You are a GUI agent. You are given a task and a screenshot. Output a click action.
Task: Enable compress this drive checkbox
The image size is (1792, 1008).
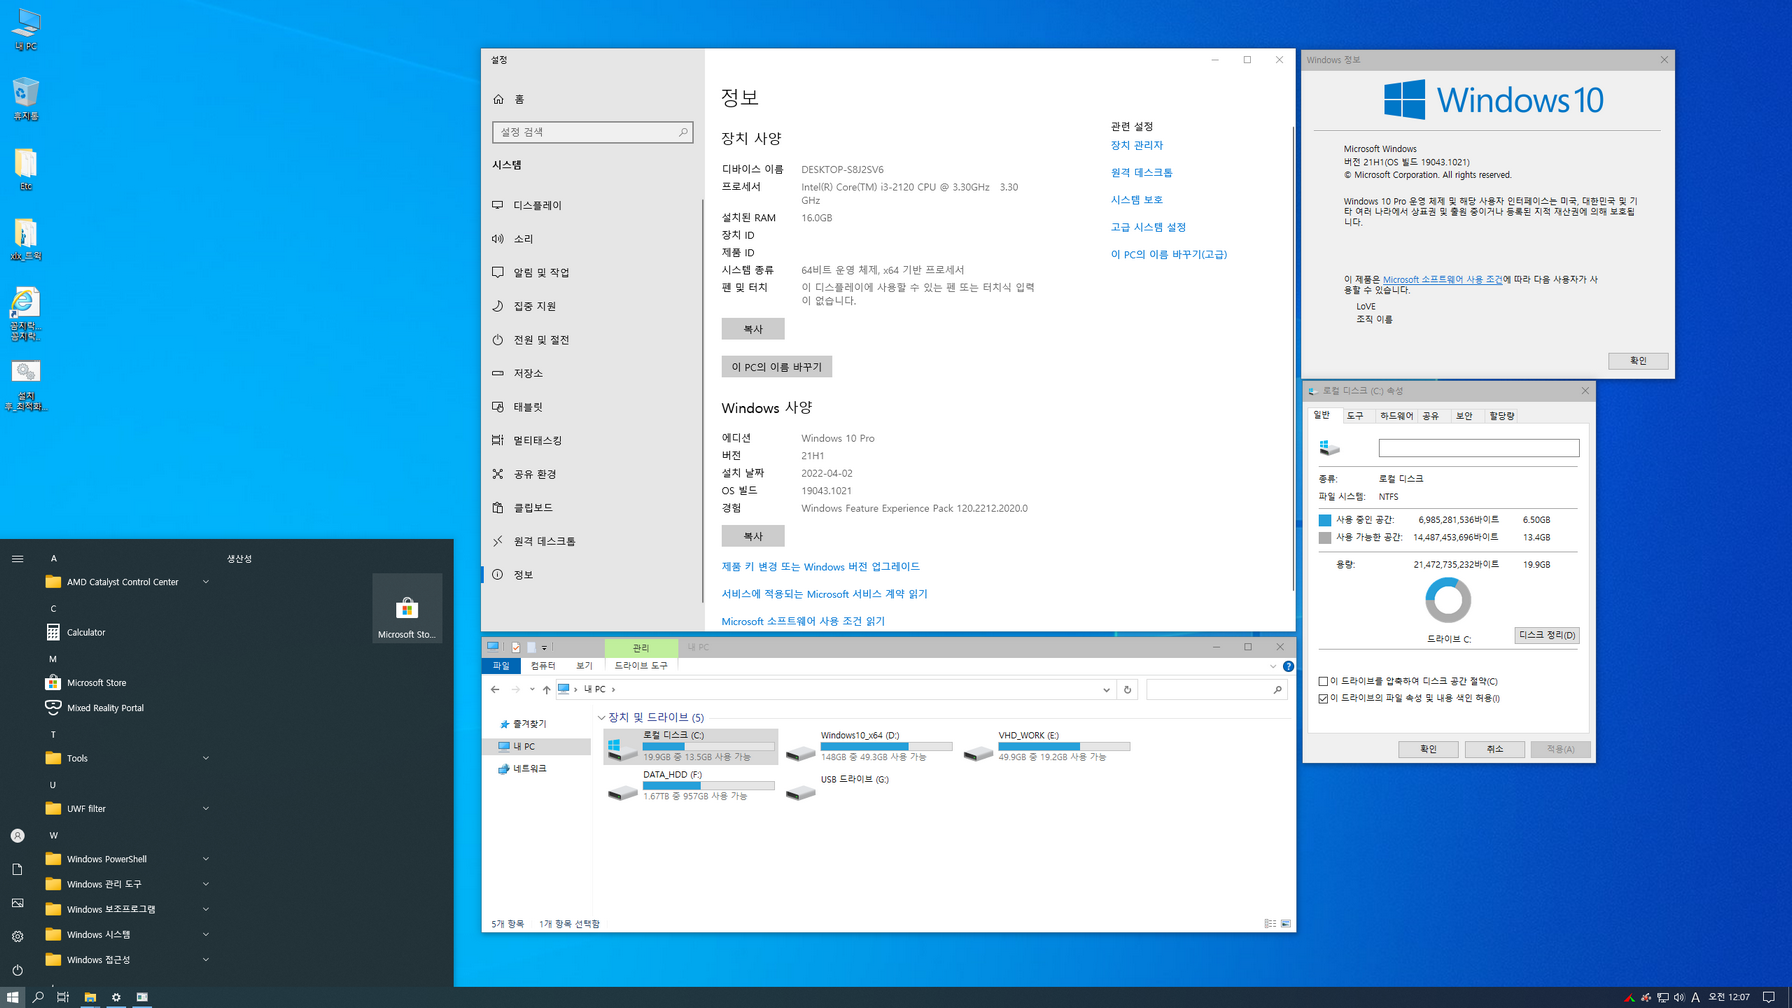pyautogui.click(x=1323, y=681)
